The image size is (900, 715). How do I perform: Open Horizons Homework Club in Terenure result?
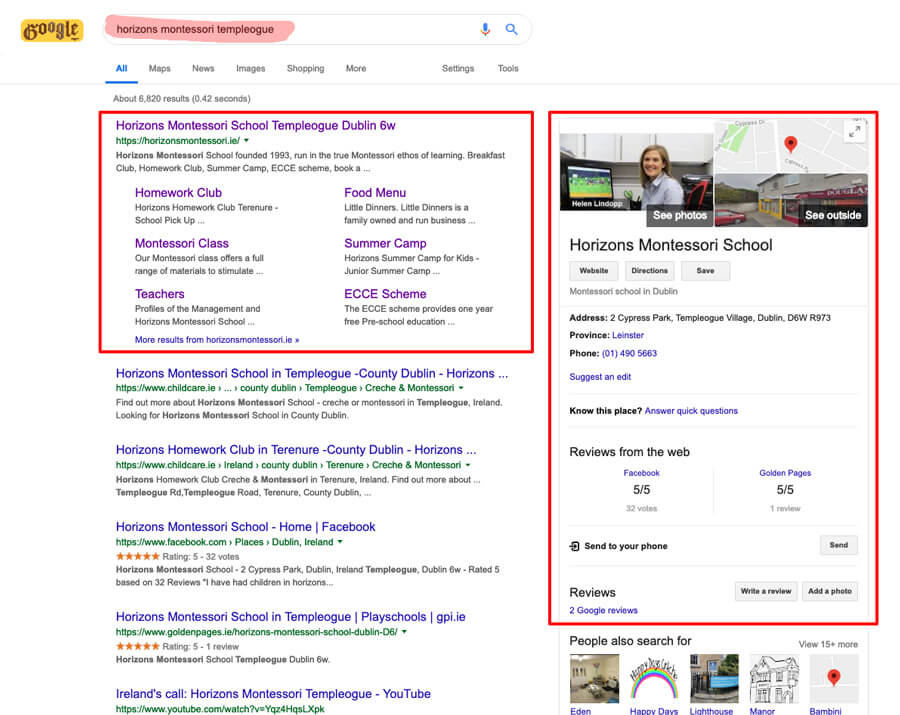tap(296, 450)
